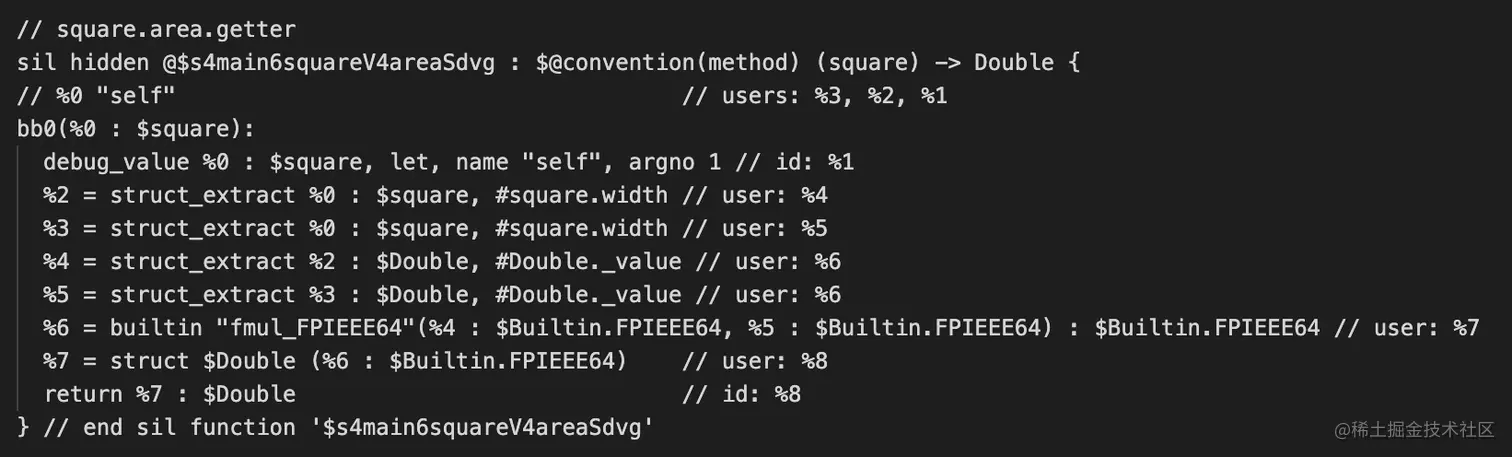This screenshot has height=457, width=1512.
Task: Click the function name '@$s4main6squareV4areaSdvg'
Action: [328, 63]
